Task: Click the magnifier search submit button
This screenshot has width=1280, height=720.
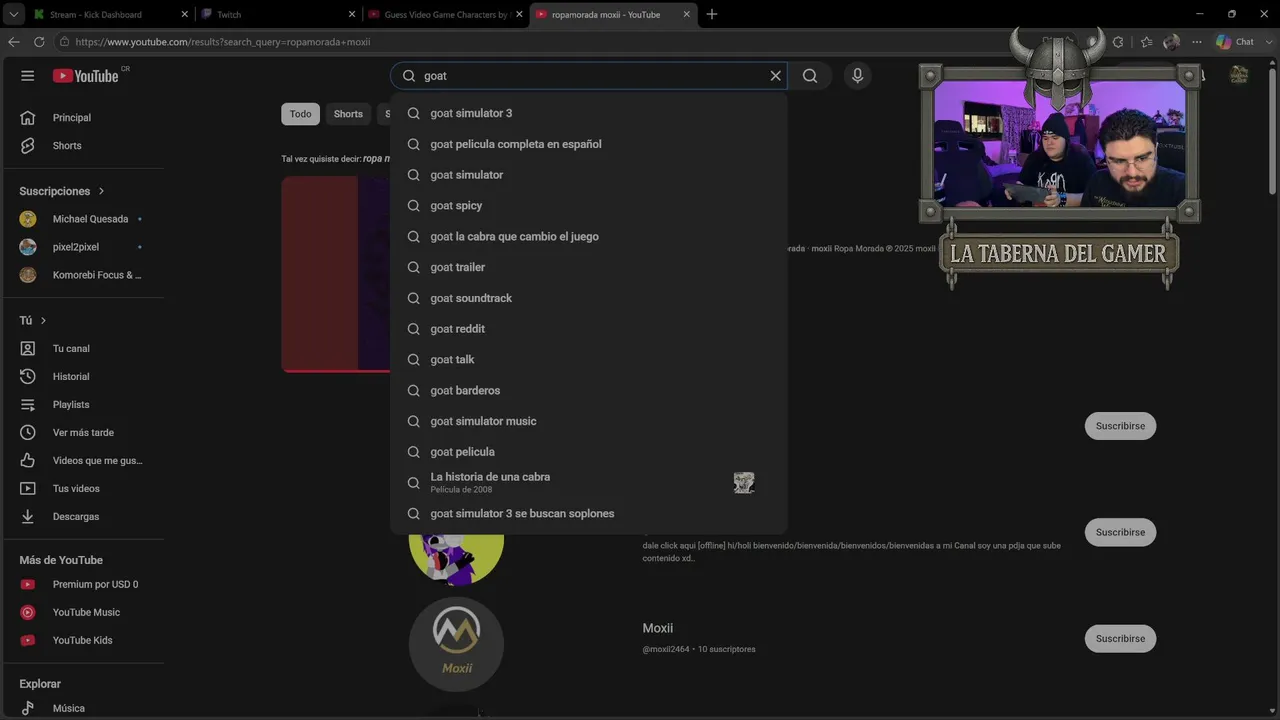Action: coord(810,76)
